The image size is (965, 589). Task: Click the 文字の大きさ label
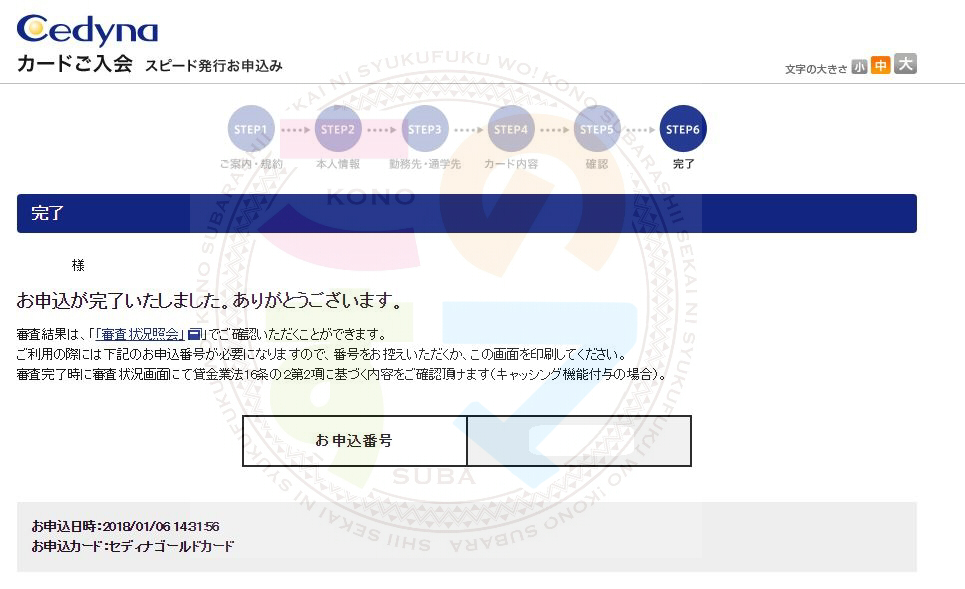point(816,69)
